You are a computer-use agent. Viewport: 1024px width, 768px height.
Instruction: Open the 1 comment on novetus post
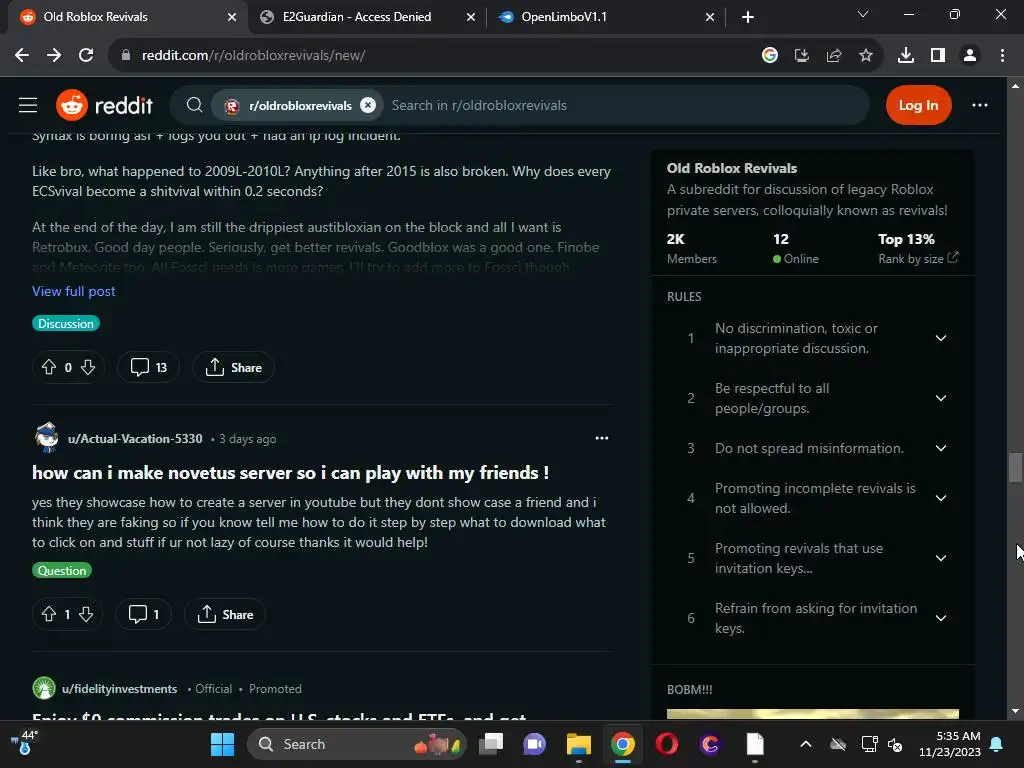point(144,615)
